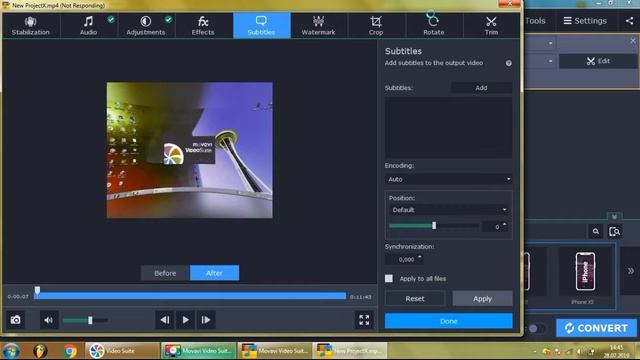
Task: Click the device detection icon
Action: [614, 231]
